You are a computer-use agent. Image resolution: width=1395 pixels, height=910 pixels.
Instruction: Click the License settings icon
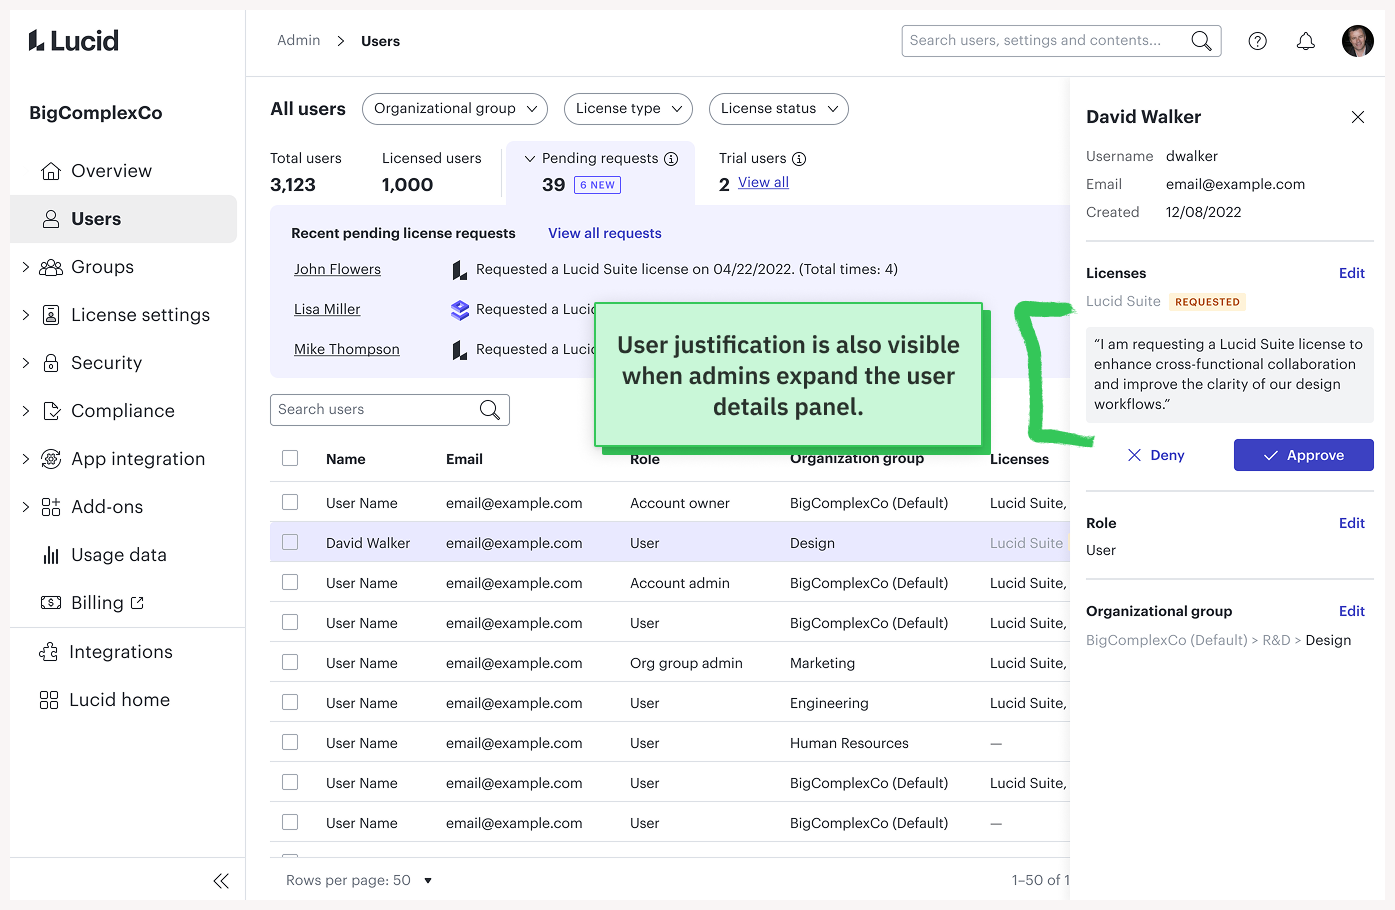coord(51,315)
